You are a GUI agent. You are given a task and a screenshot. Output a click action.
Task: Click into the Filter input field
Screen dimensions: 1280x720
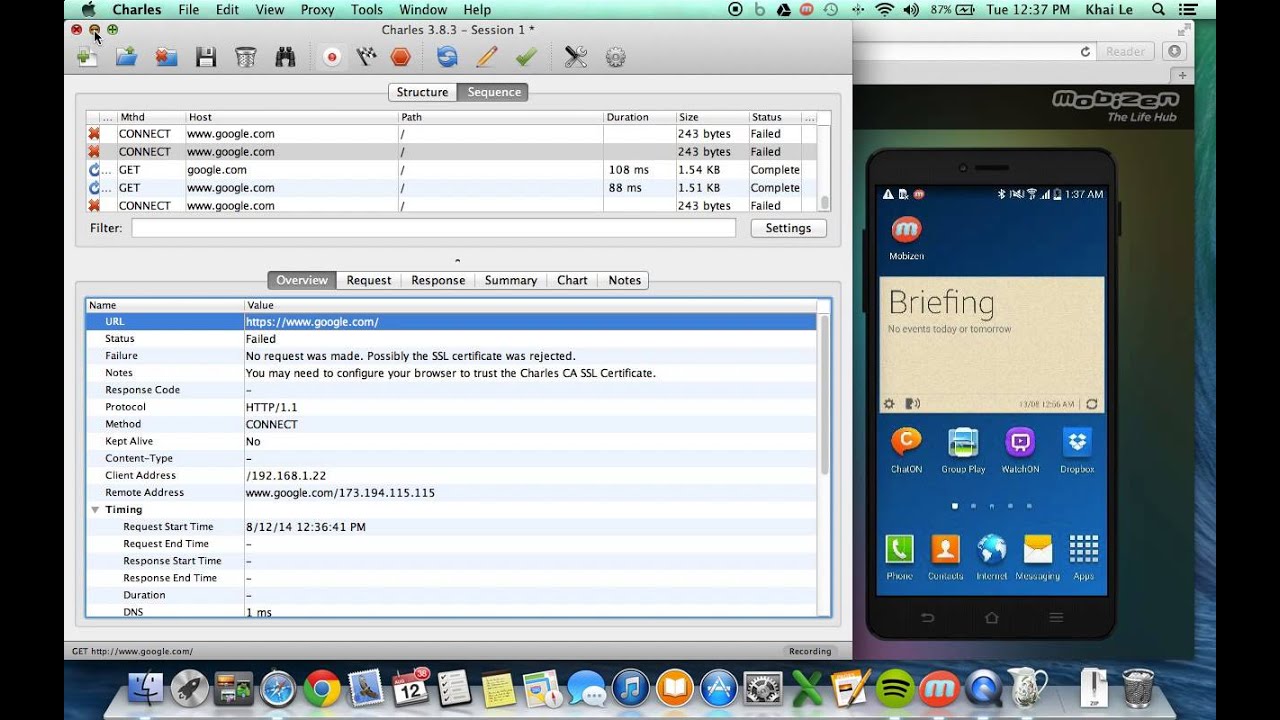(x=433, y=228)
